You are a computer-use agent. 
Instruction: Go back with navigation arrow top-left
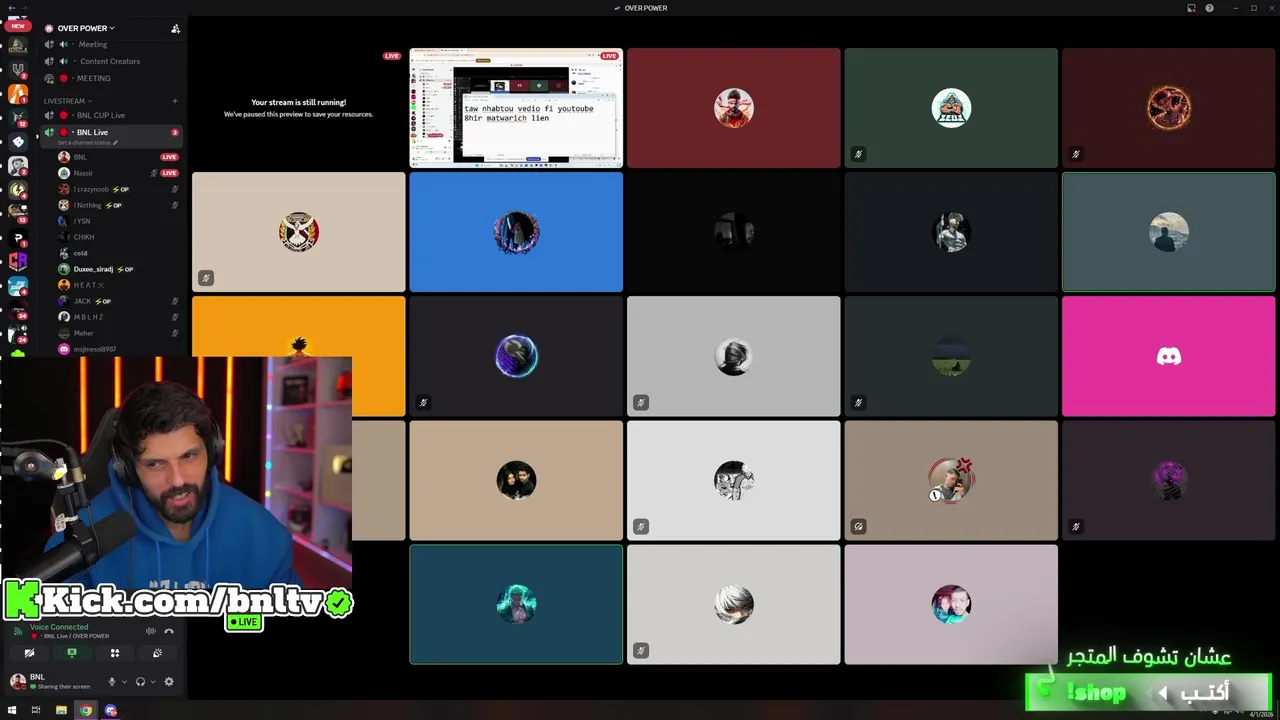pos(10,8)
